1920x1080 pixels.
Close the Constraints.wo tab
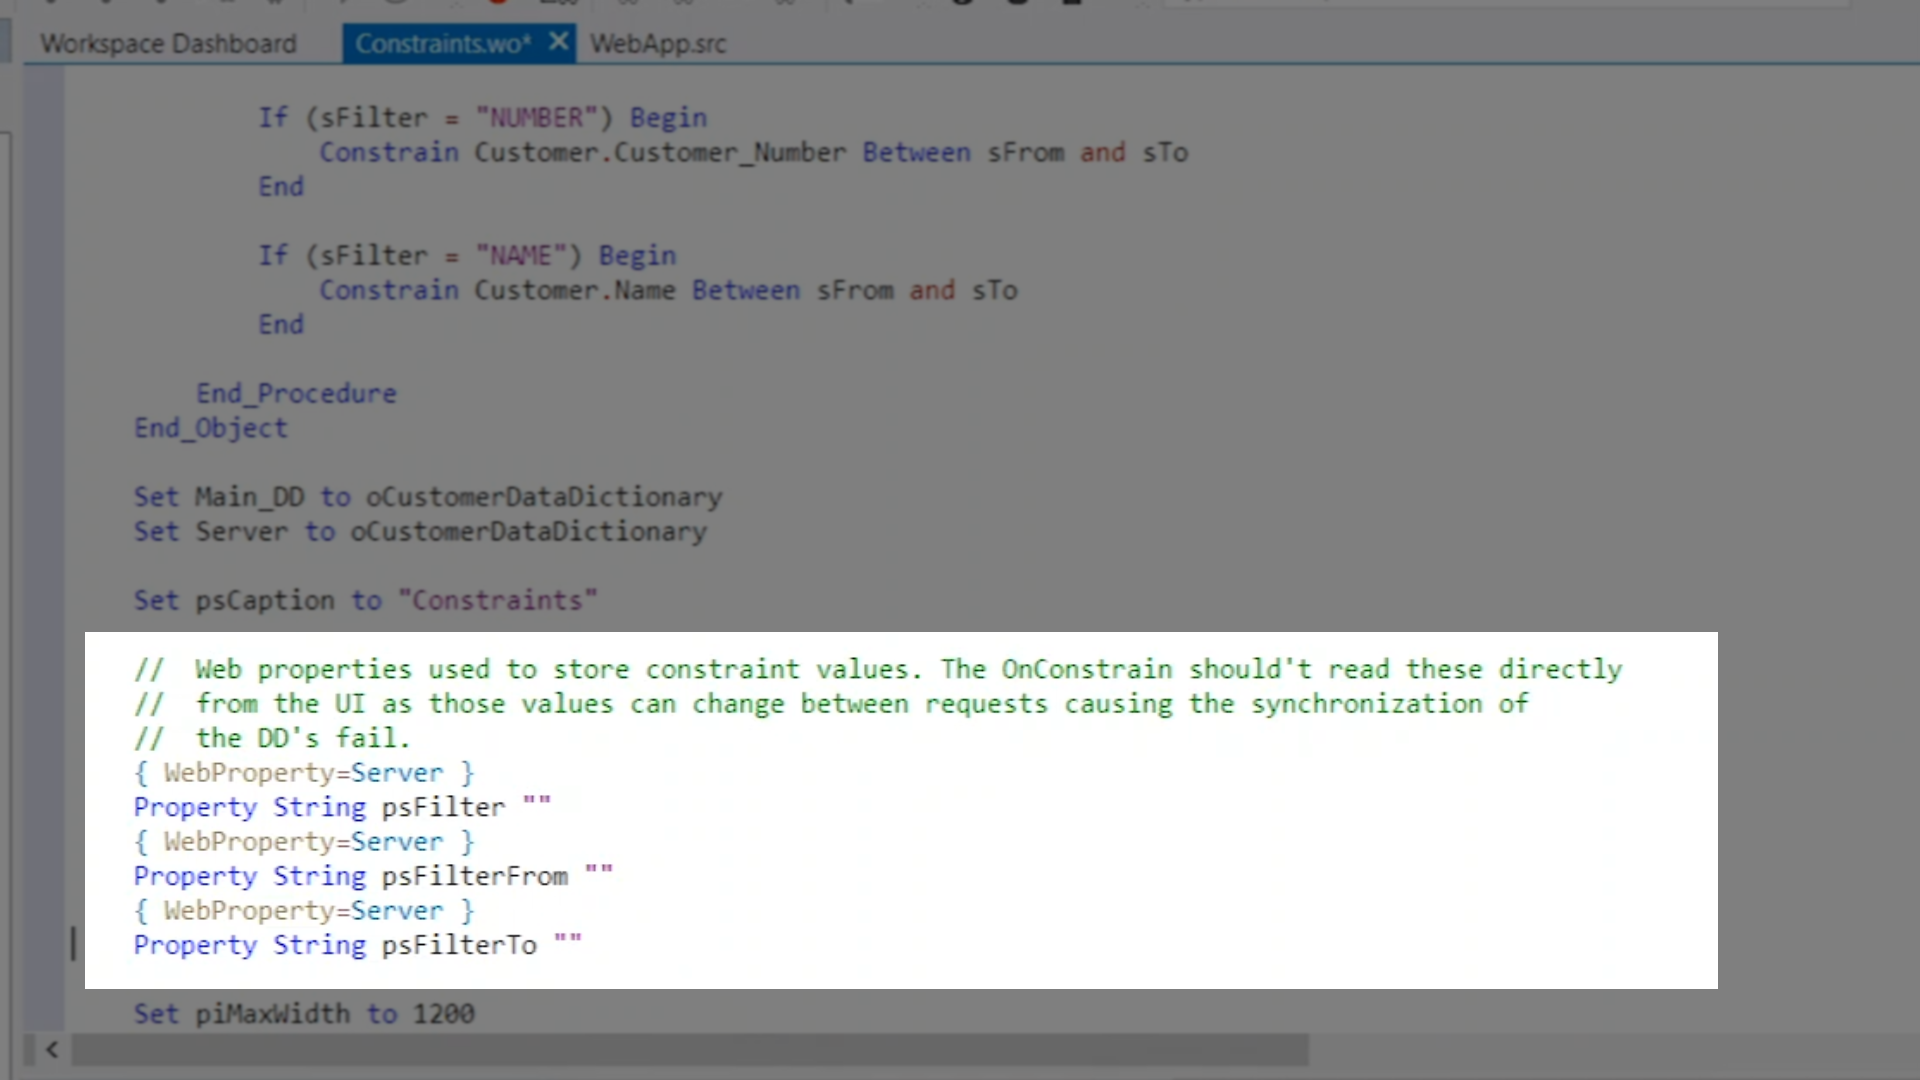coord(559,42)
